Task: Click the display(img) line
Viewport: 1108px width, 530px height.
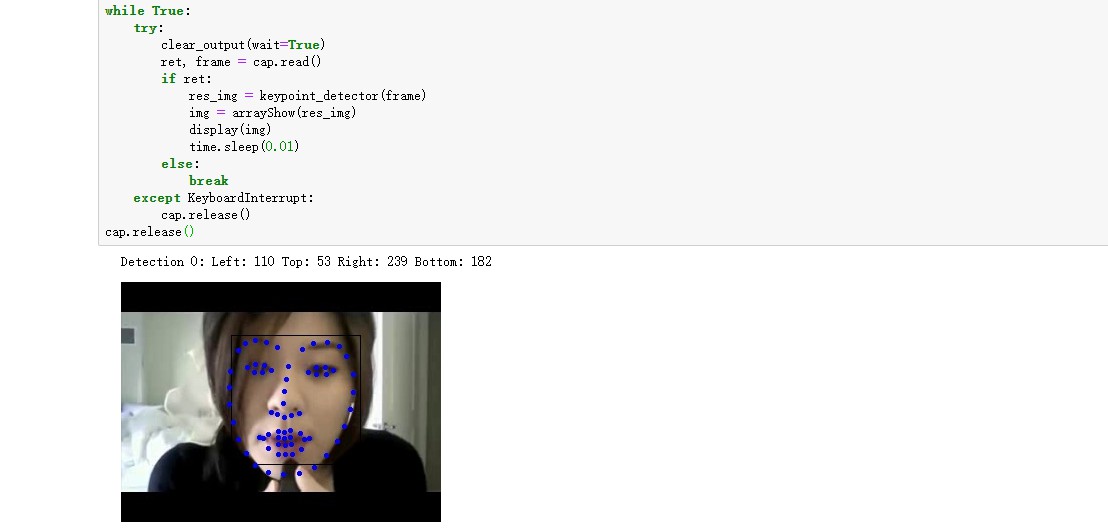Action: tap(230, 129)
